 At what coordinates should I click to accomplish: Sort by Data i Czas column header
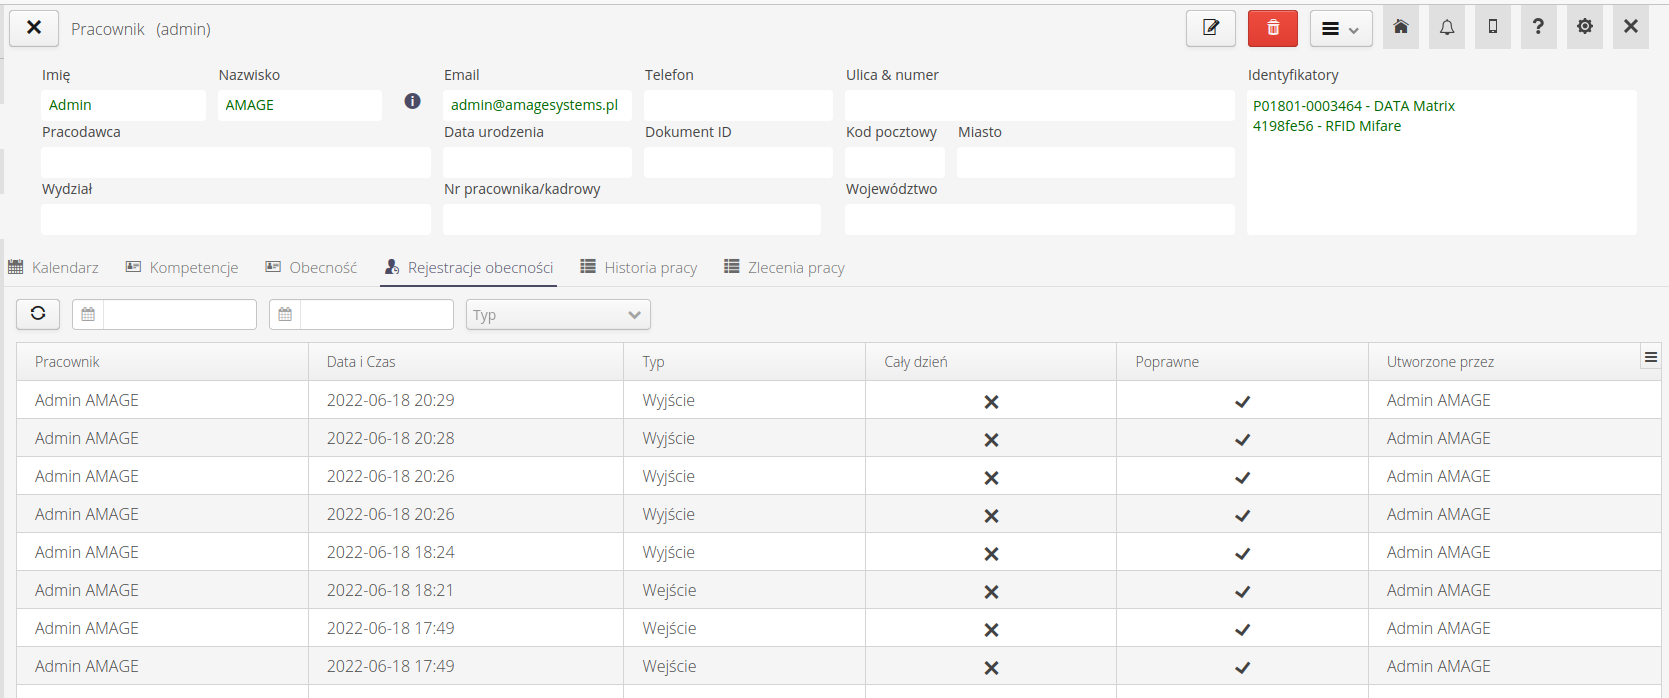pyautogui.click(x=361, y=362)
